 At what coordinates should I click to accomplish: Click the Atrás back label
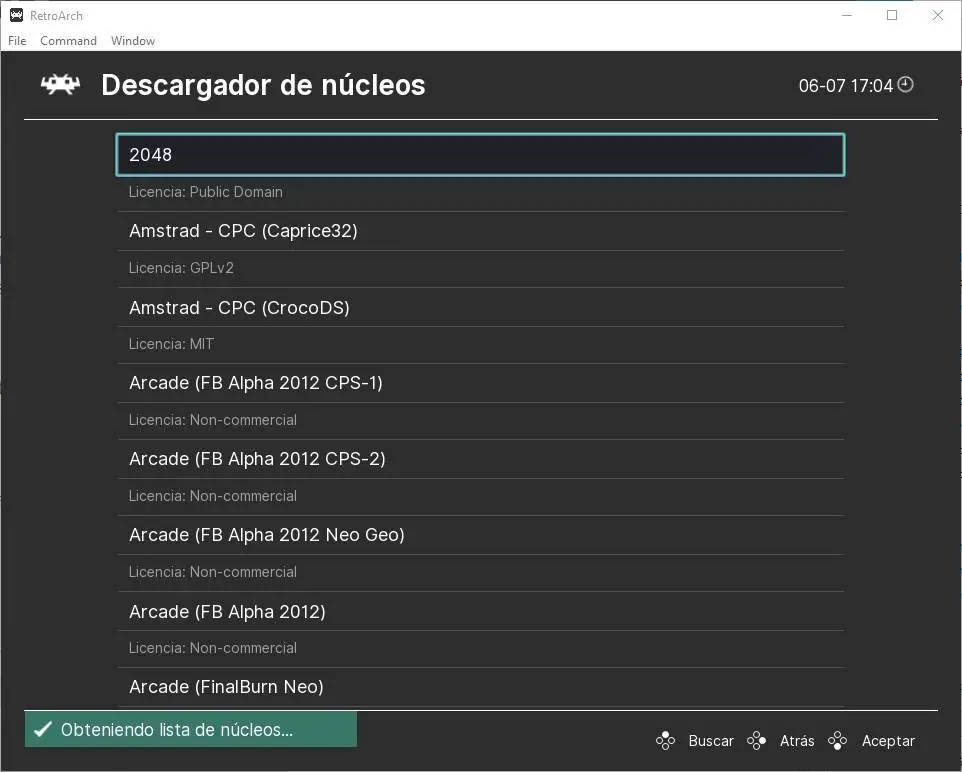point(797,741)
